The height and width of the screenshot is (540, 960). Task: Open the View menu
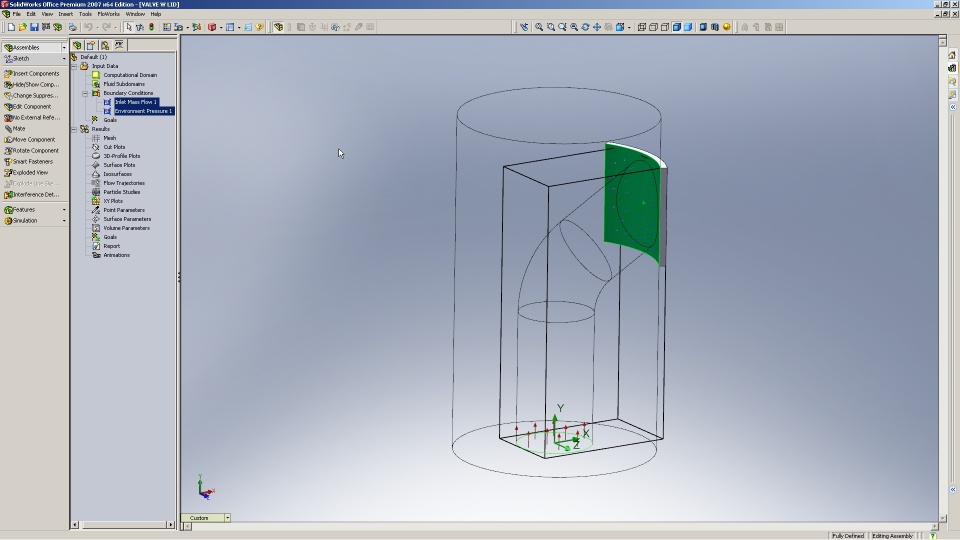point(47,13)
